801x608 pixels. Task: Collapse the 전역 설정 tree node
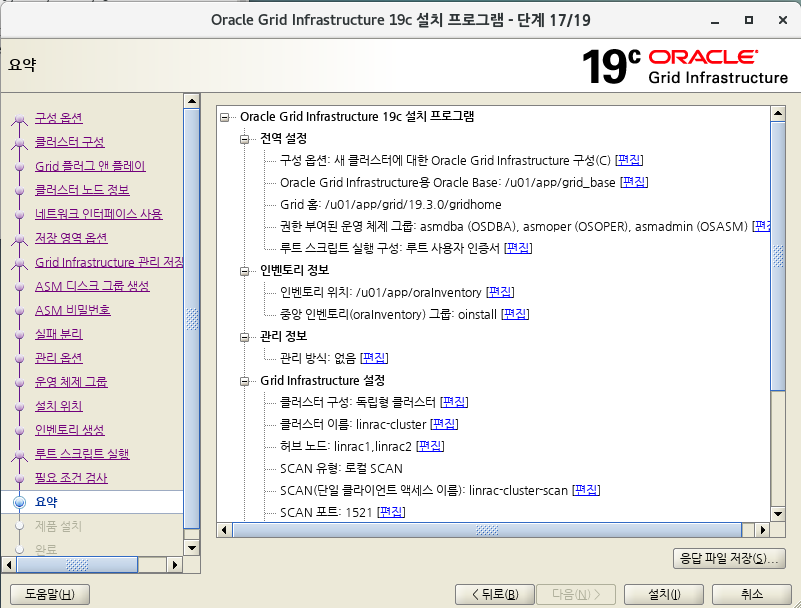pos(245,139)
